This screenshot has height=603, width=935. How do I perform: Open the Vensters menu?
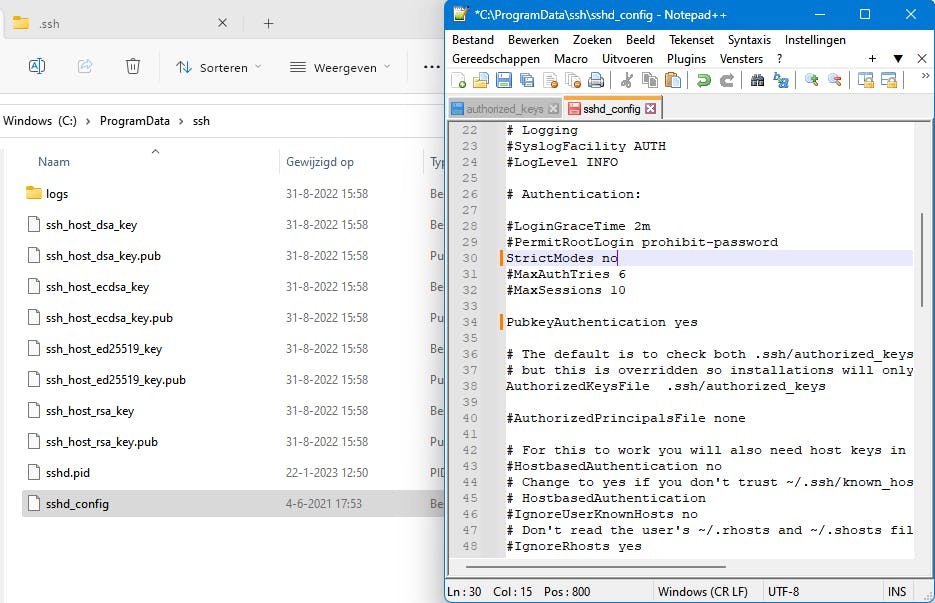click(741, 59)
